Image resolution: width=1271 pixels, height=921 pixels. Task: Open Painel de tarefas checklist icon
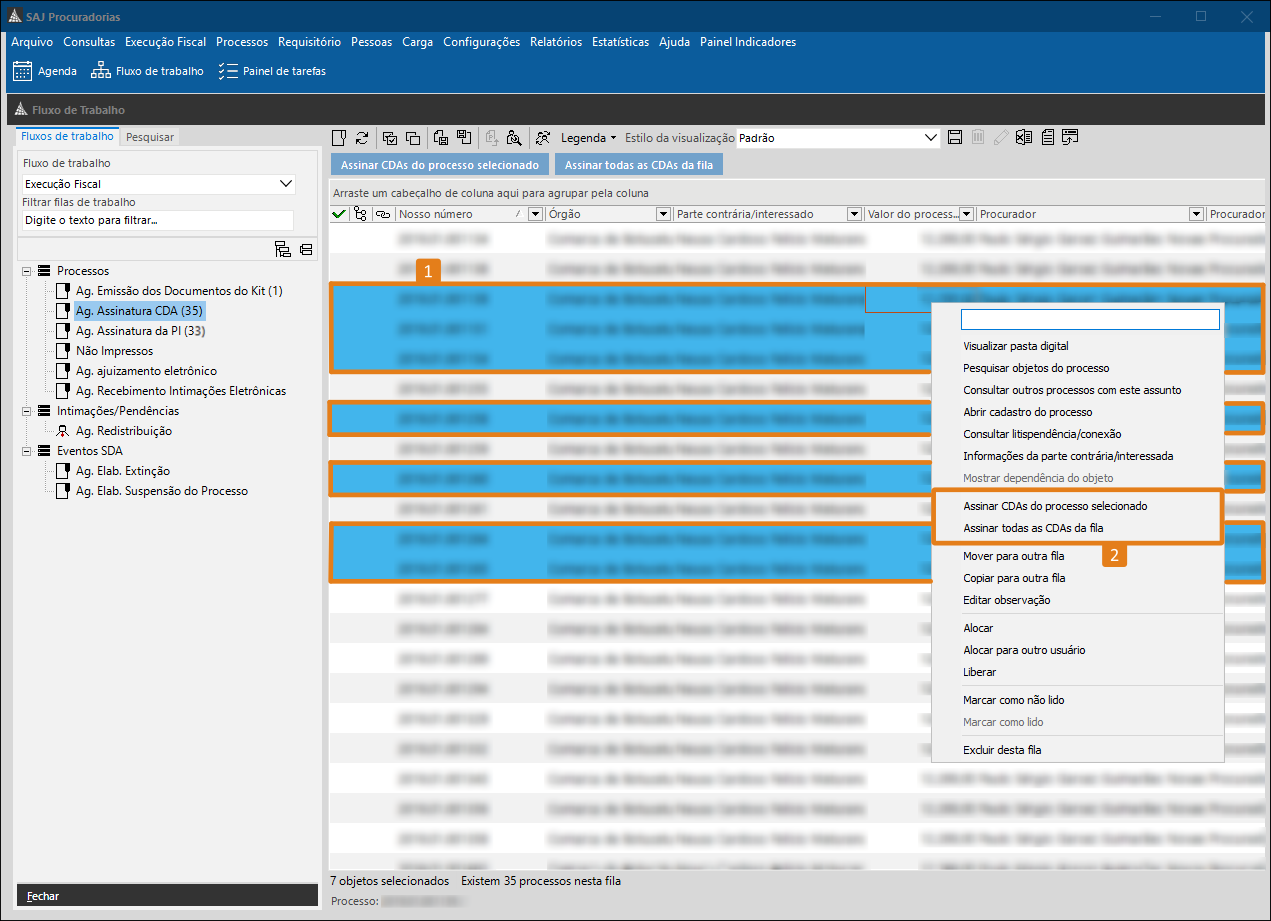[228, 71]
